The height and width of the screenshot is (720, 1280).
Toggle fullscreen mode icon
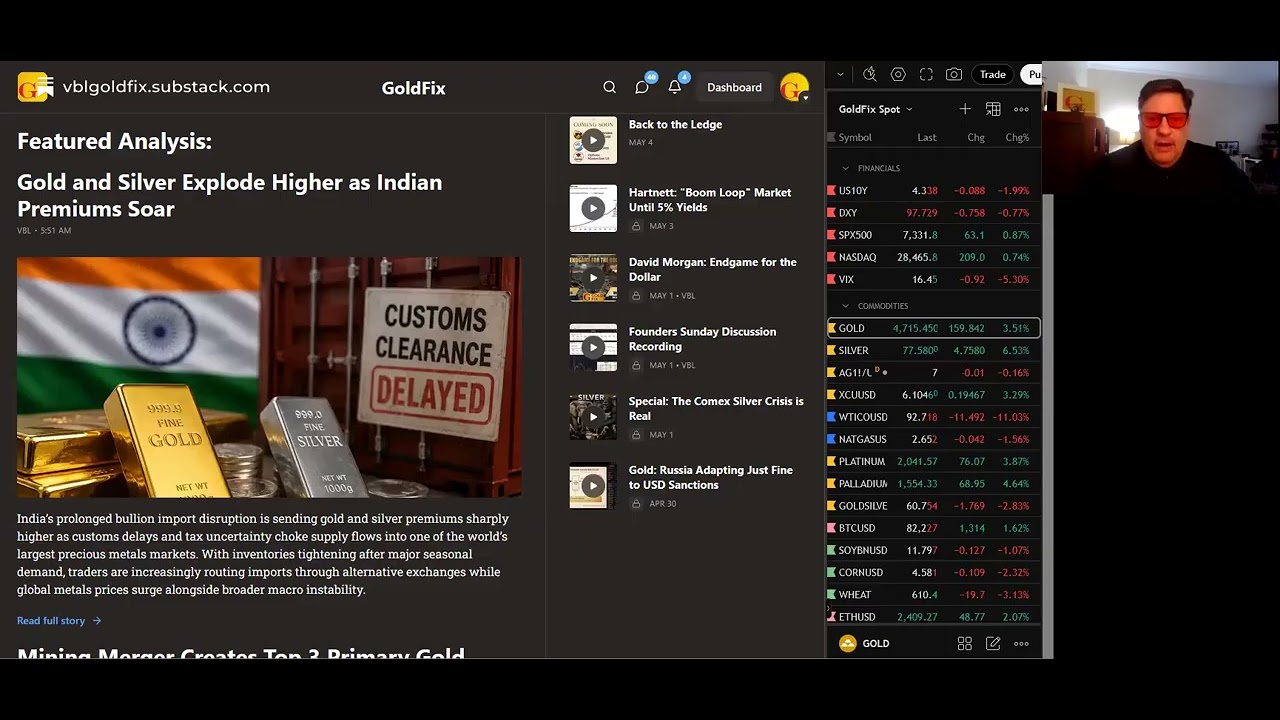[926, 74]
